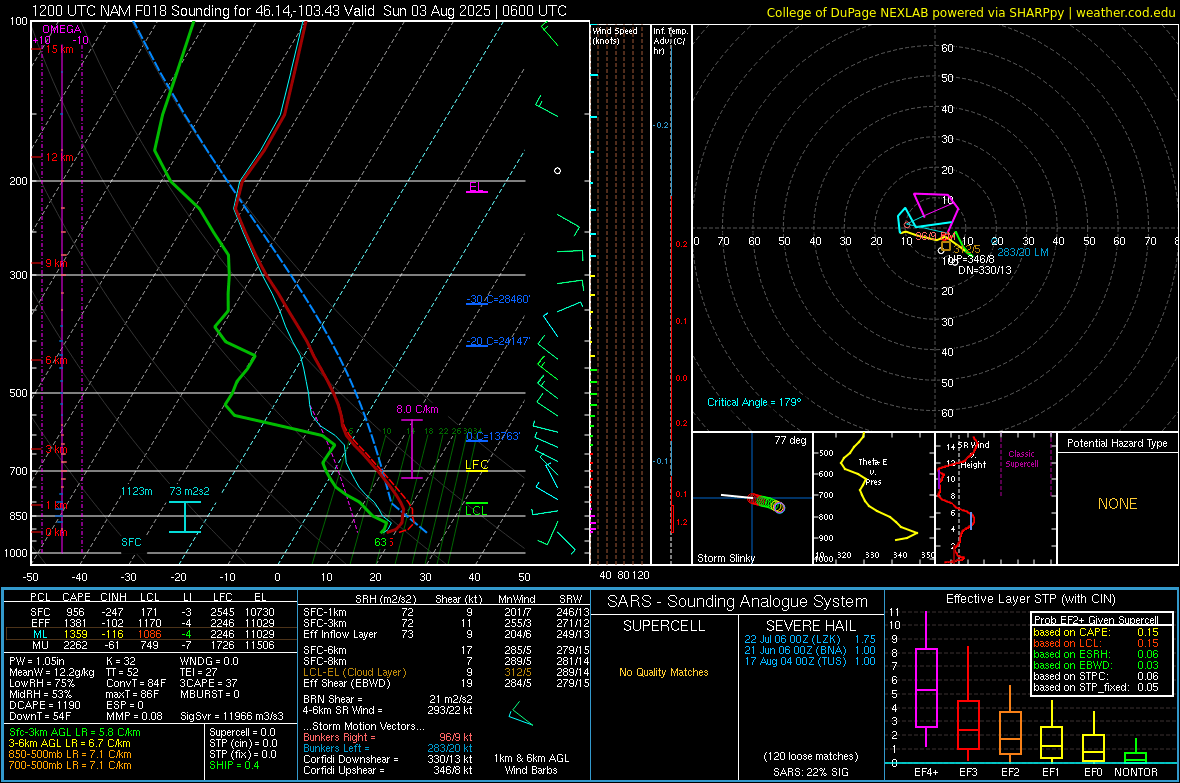Click the magenta EF4+ box plot
This screenshot has height=783, width=1180.
pyautogui.click(x=926, y=679)
